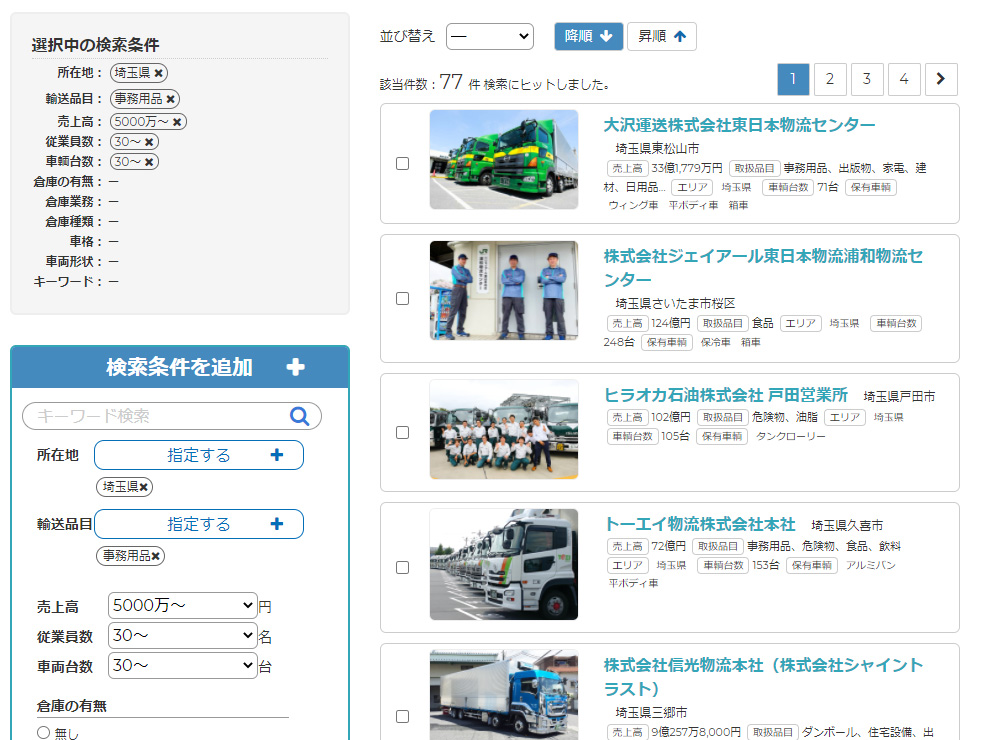Image resolution: width=987 pixels, height=740 pixels.
Task: Open ヒラオカ石油株式会社 戸田営業所 link
Action: 726,395
